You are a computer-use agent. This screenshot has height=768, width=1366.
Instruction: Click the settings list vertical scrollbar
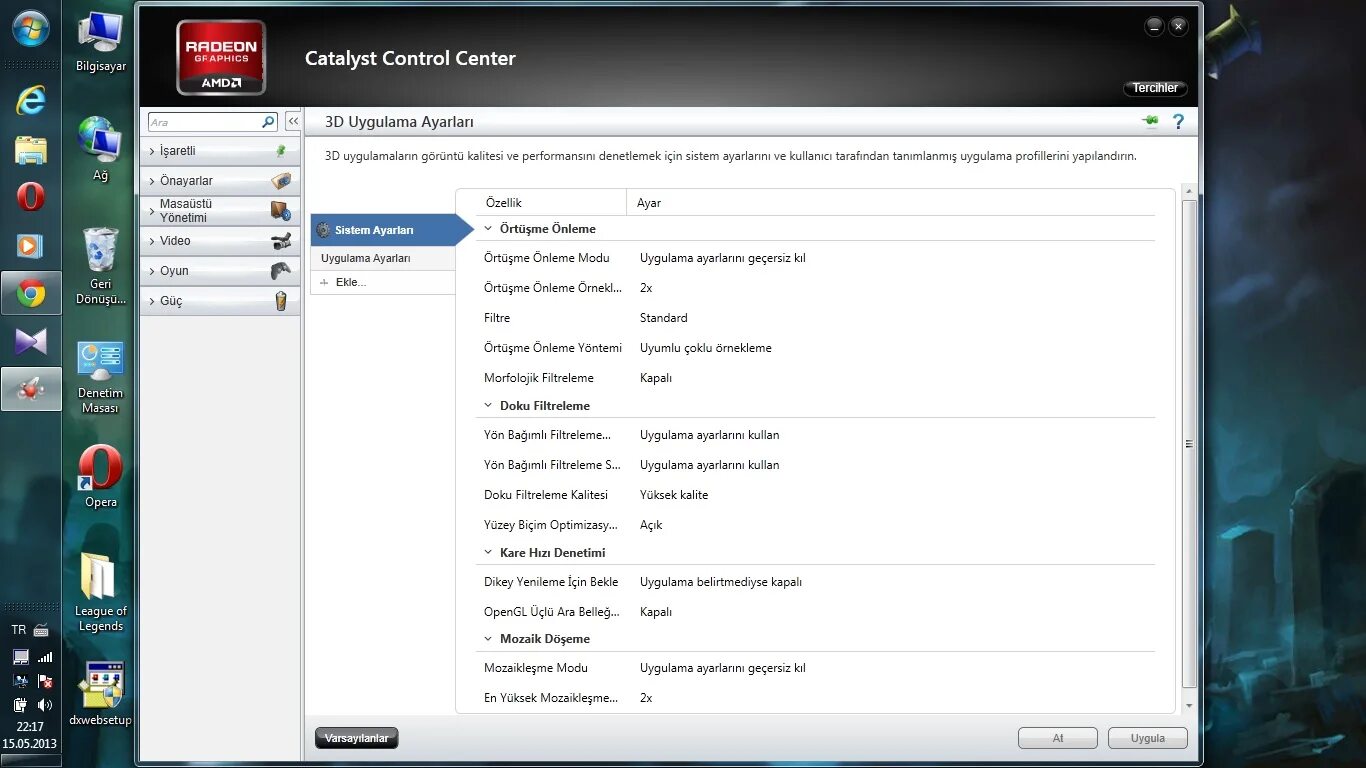(1189, 444)
